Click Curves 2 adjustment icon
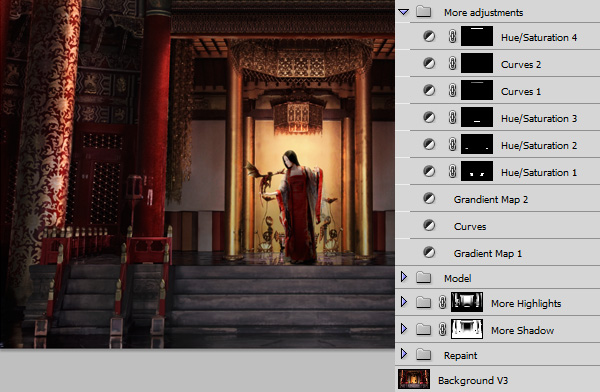 coord(429,63)
